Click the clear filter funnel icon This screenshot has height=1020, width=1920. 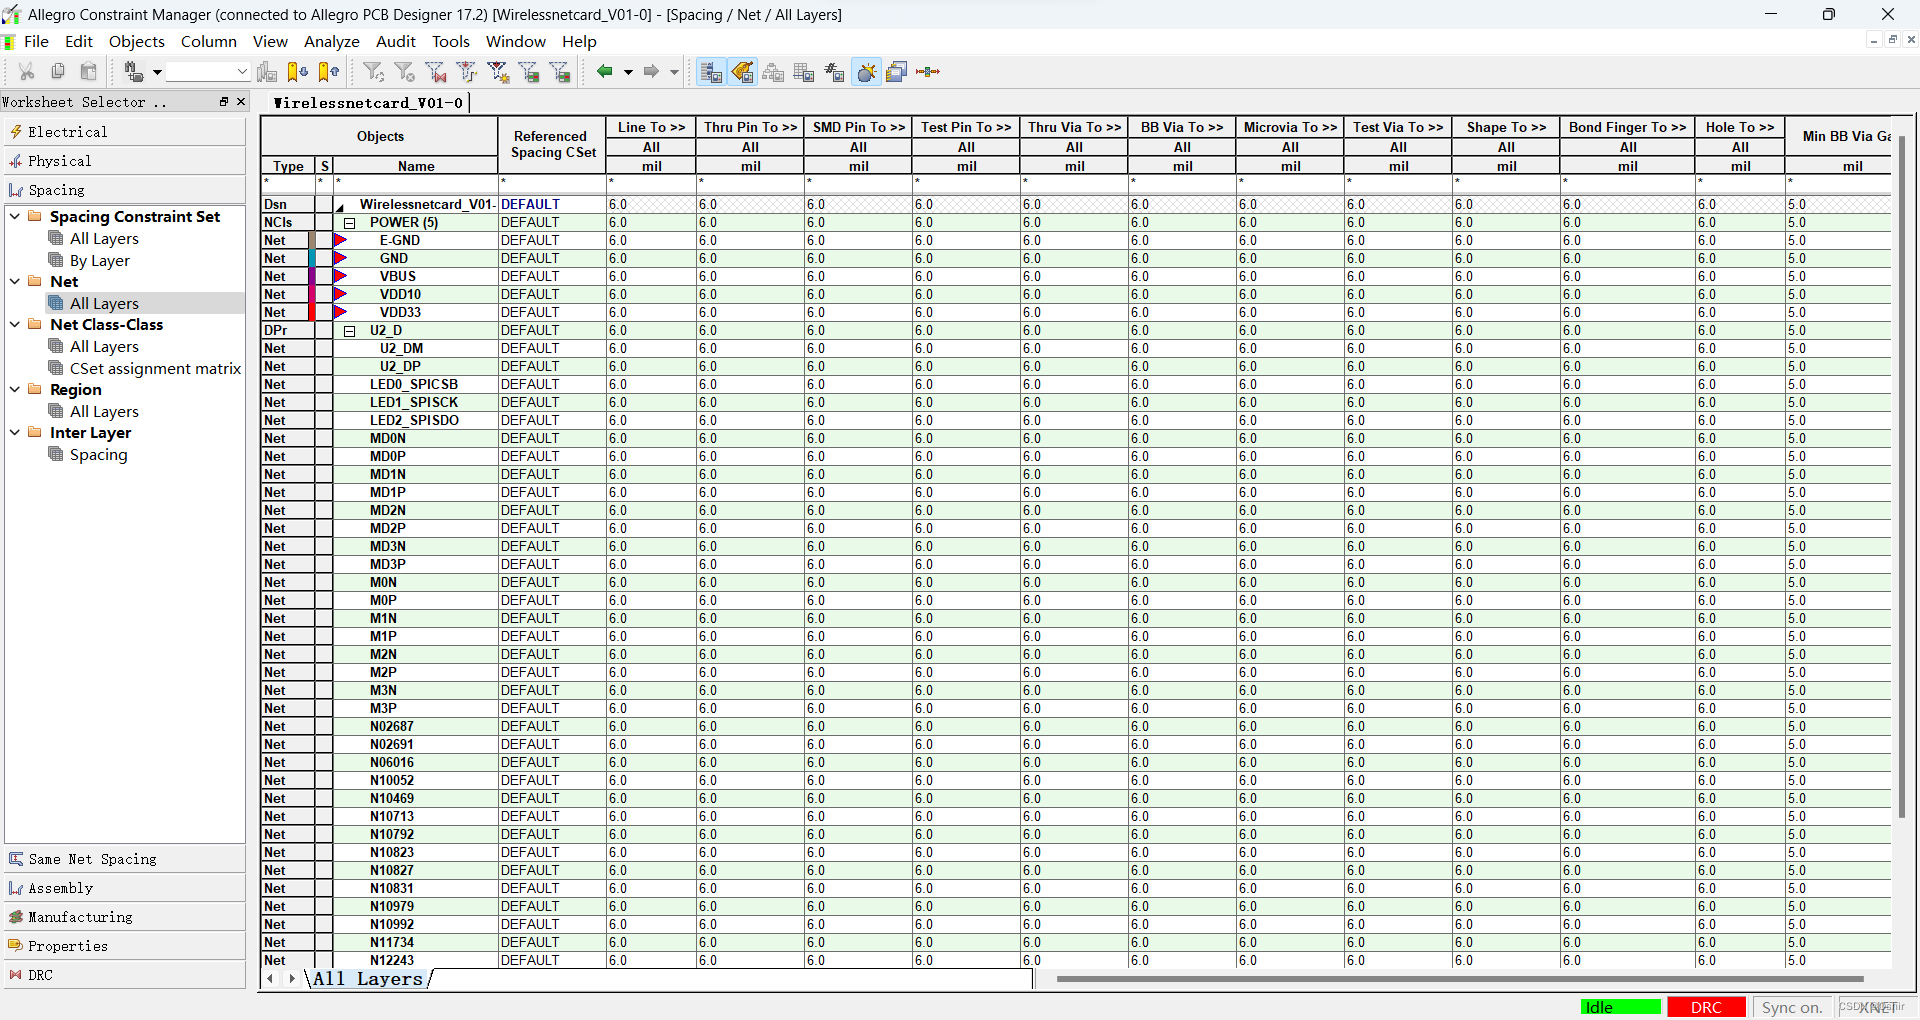[404, 71]
